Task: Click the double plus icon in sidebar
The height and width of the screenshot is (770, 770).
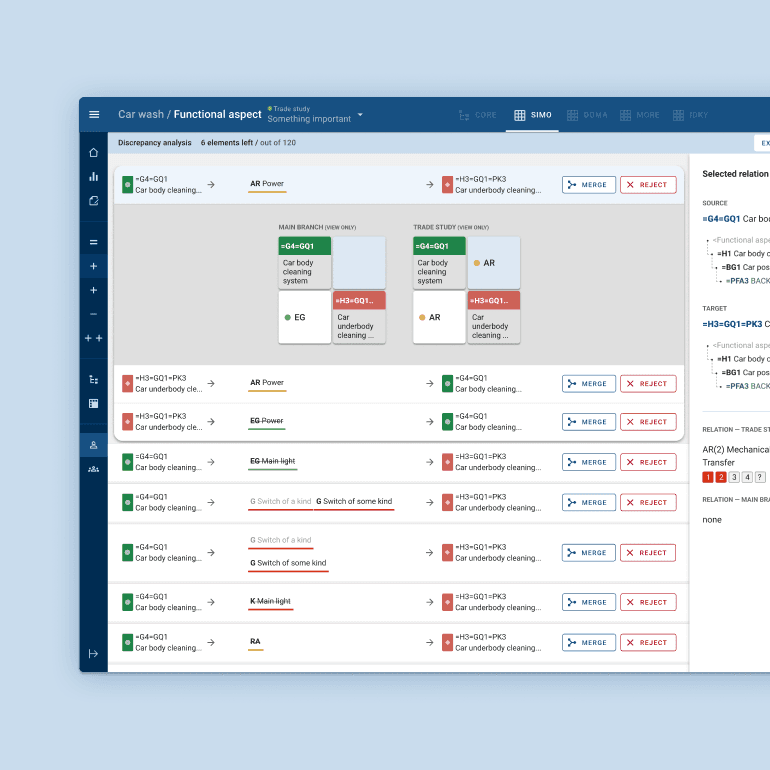Action: [93, 338]
